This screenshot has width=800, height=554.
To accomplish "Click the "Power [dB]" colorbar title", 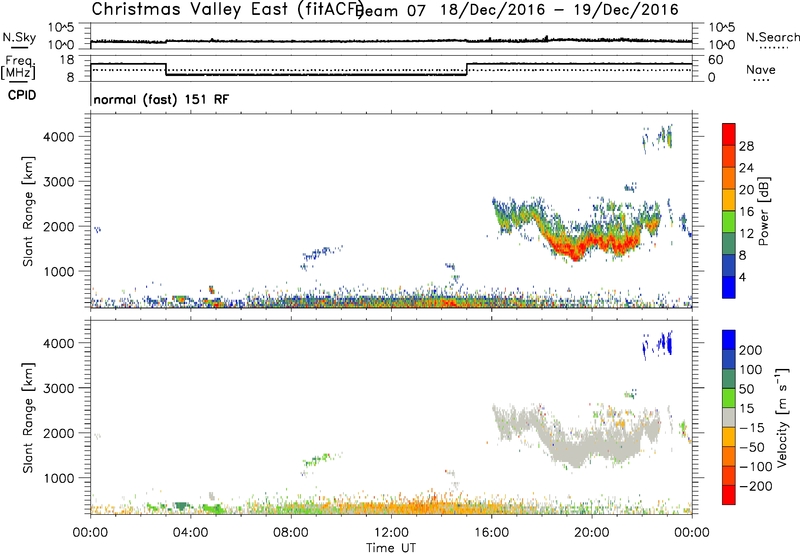I will 764,211.
